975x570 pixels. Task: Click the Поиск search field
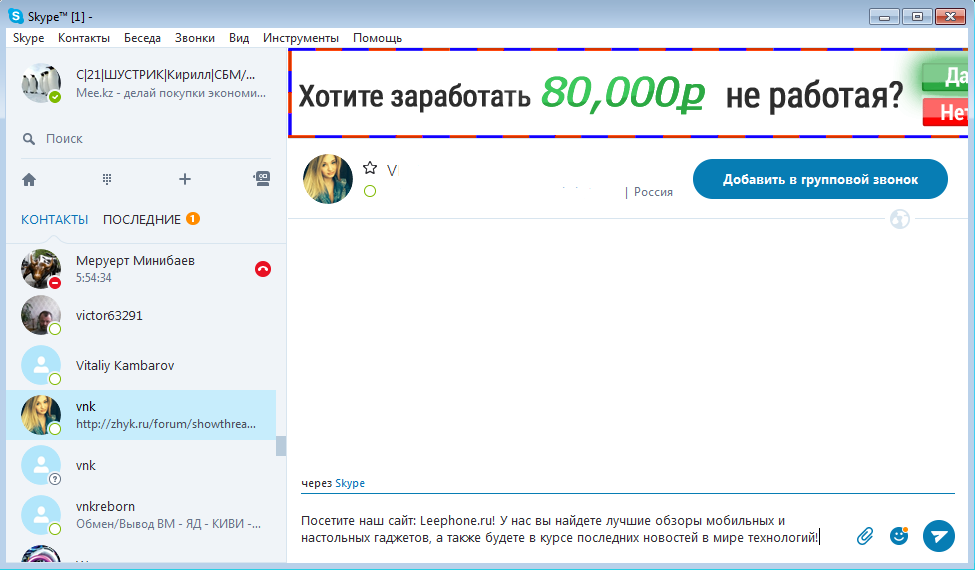click(140, 138)
